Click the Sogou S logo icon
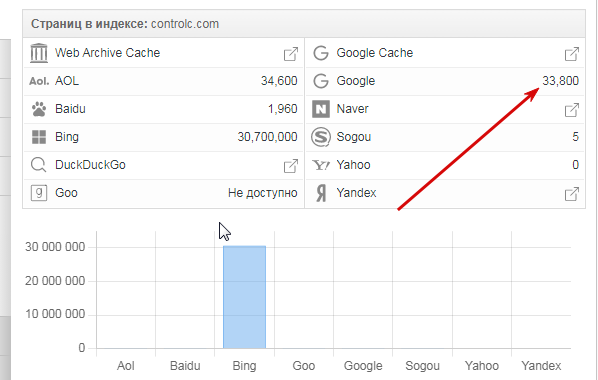This screenshot has height=380, width=598. pyautogui.click(x=321, y=137)
